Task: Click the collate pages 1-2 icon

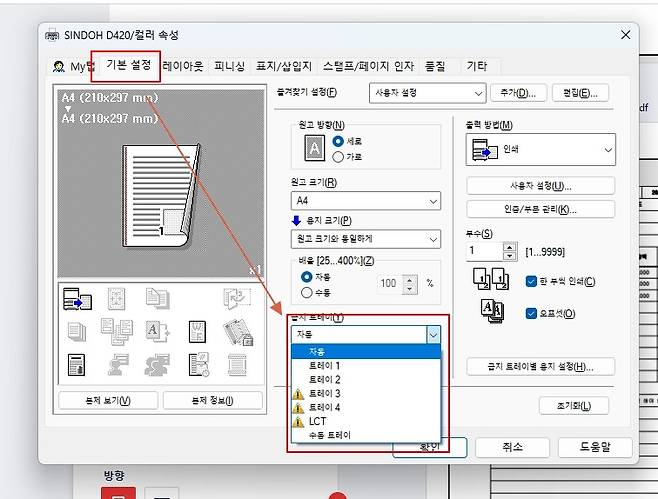Action: click(491, 279)
